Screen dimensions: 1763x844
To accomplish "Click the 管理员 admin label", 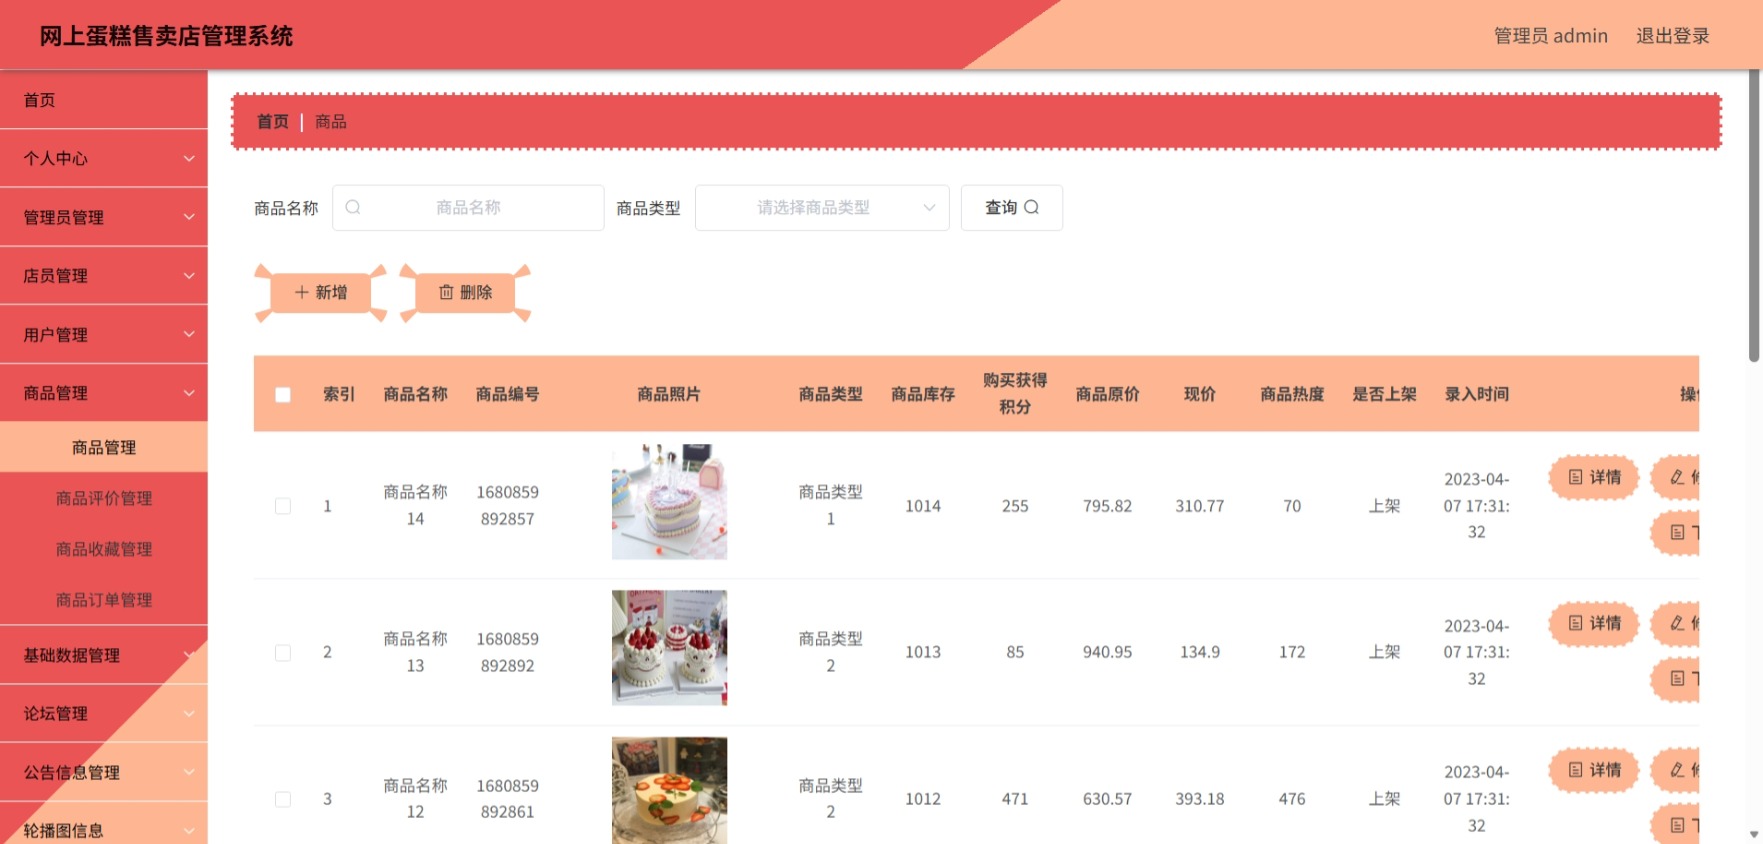I will click(x=1550, y=36).
